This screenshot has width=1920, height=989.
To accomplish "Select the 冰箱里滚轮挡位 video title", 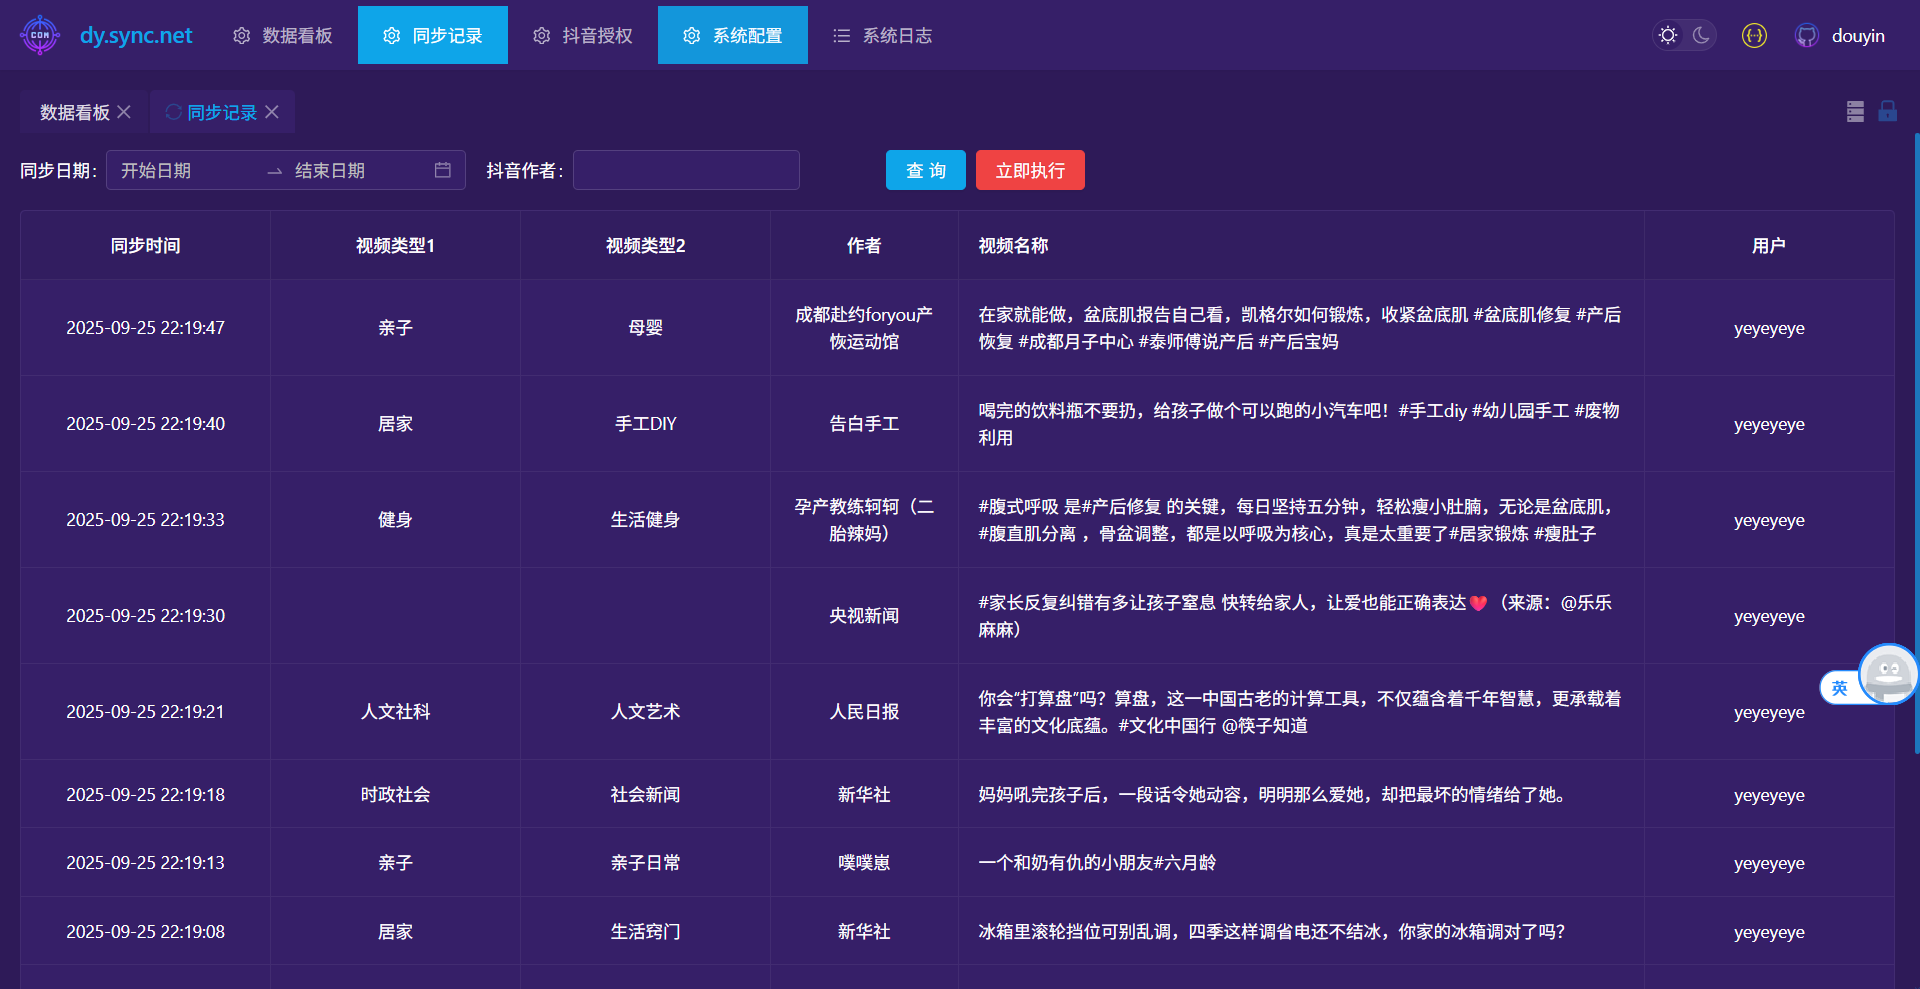I will coord(1271,932).
